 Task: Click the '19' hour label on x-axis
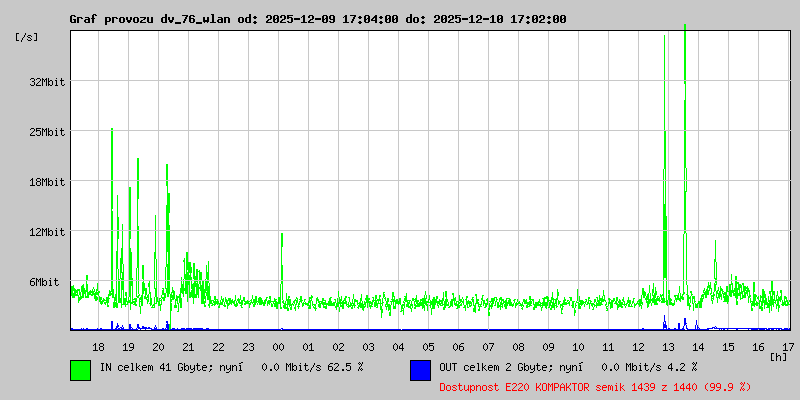pyautogui.click(x=129, y=347)
